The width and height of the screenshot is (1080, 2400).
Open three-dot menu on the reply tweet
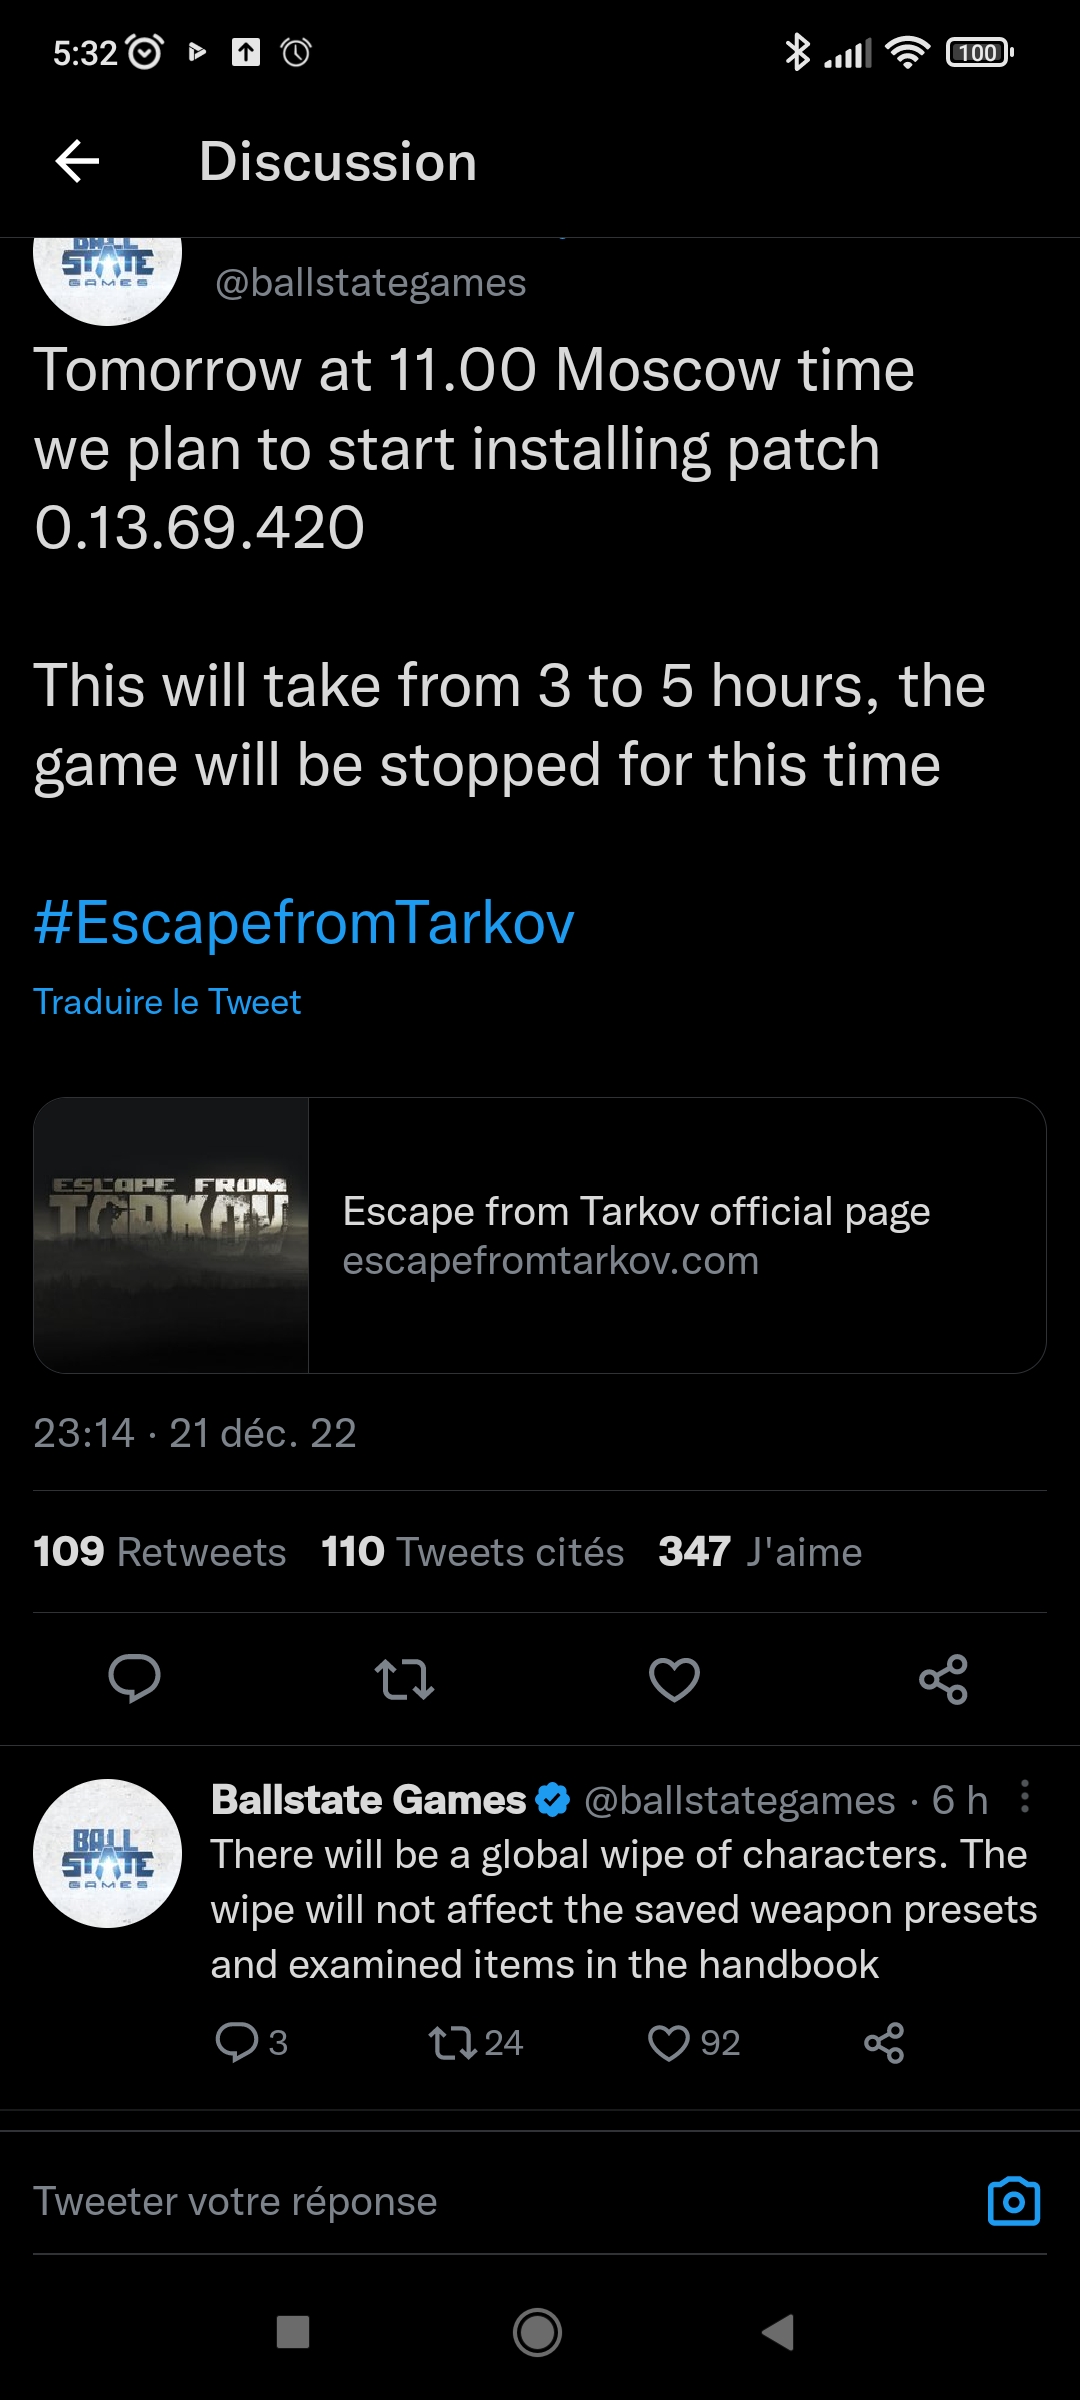coord(1024,1797)
